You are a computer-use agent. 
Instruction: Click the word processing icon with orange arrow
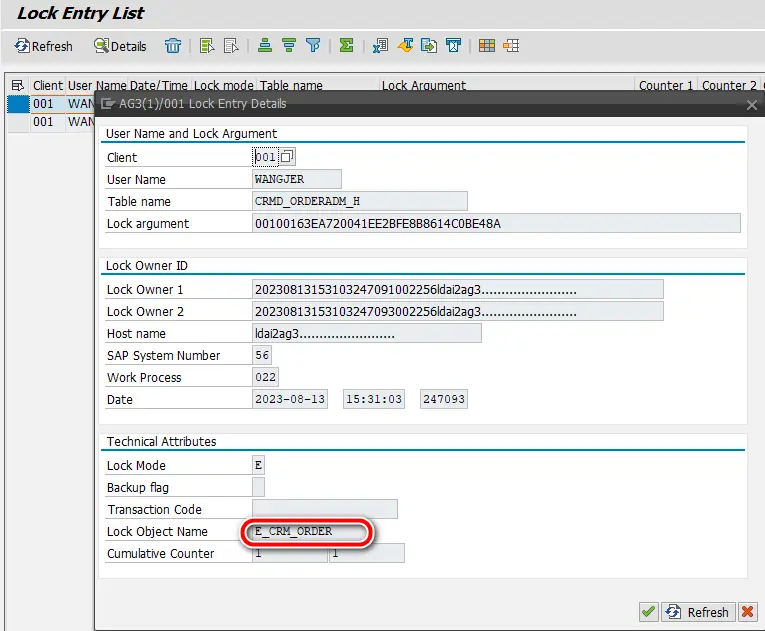(405, 45)
